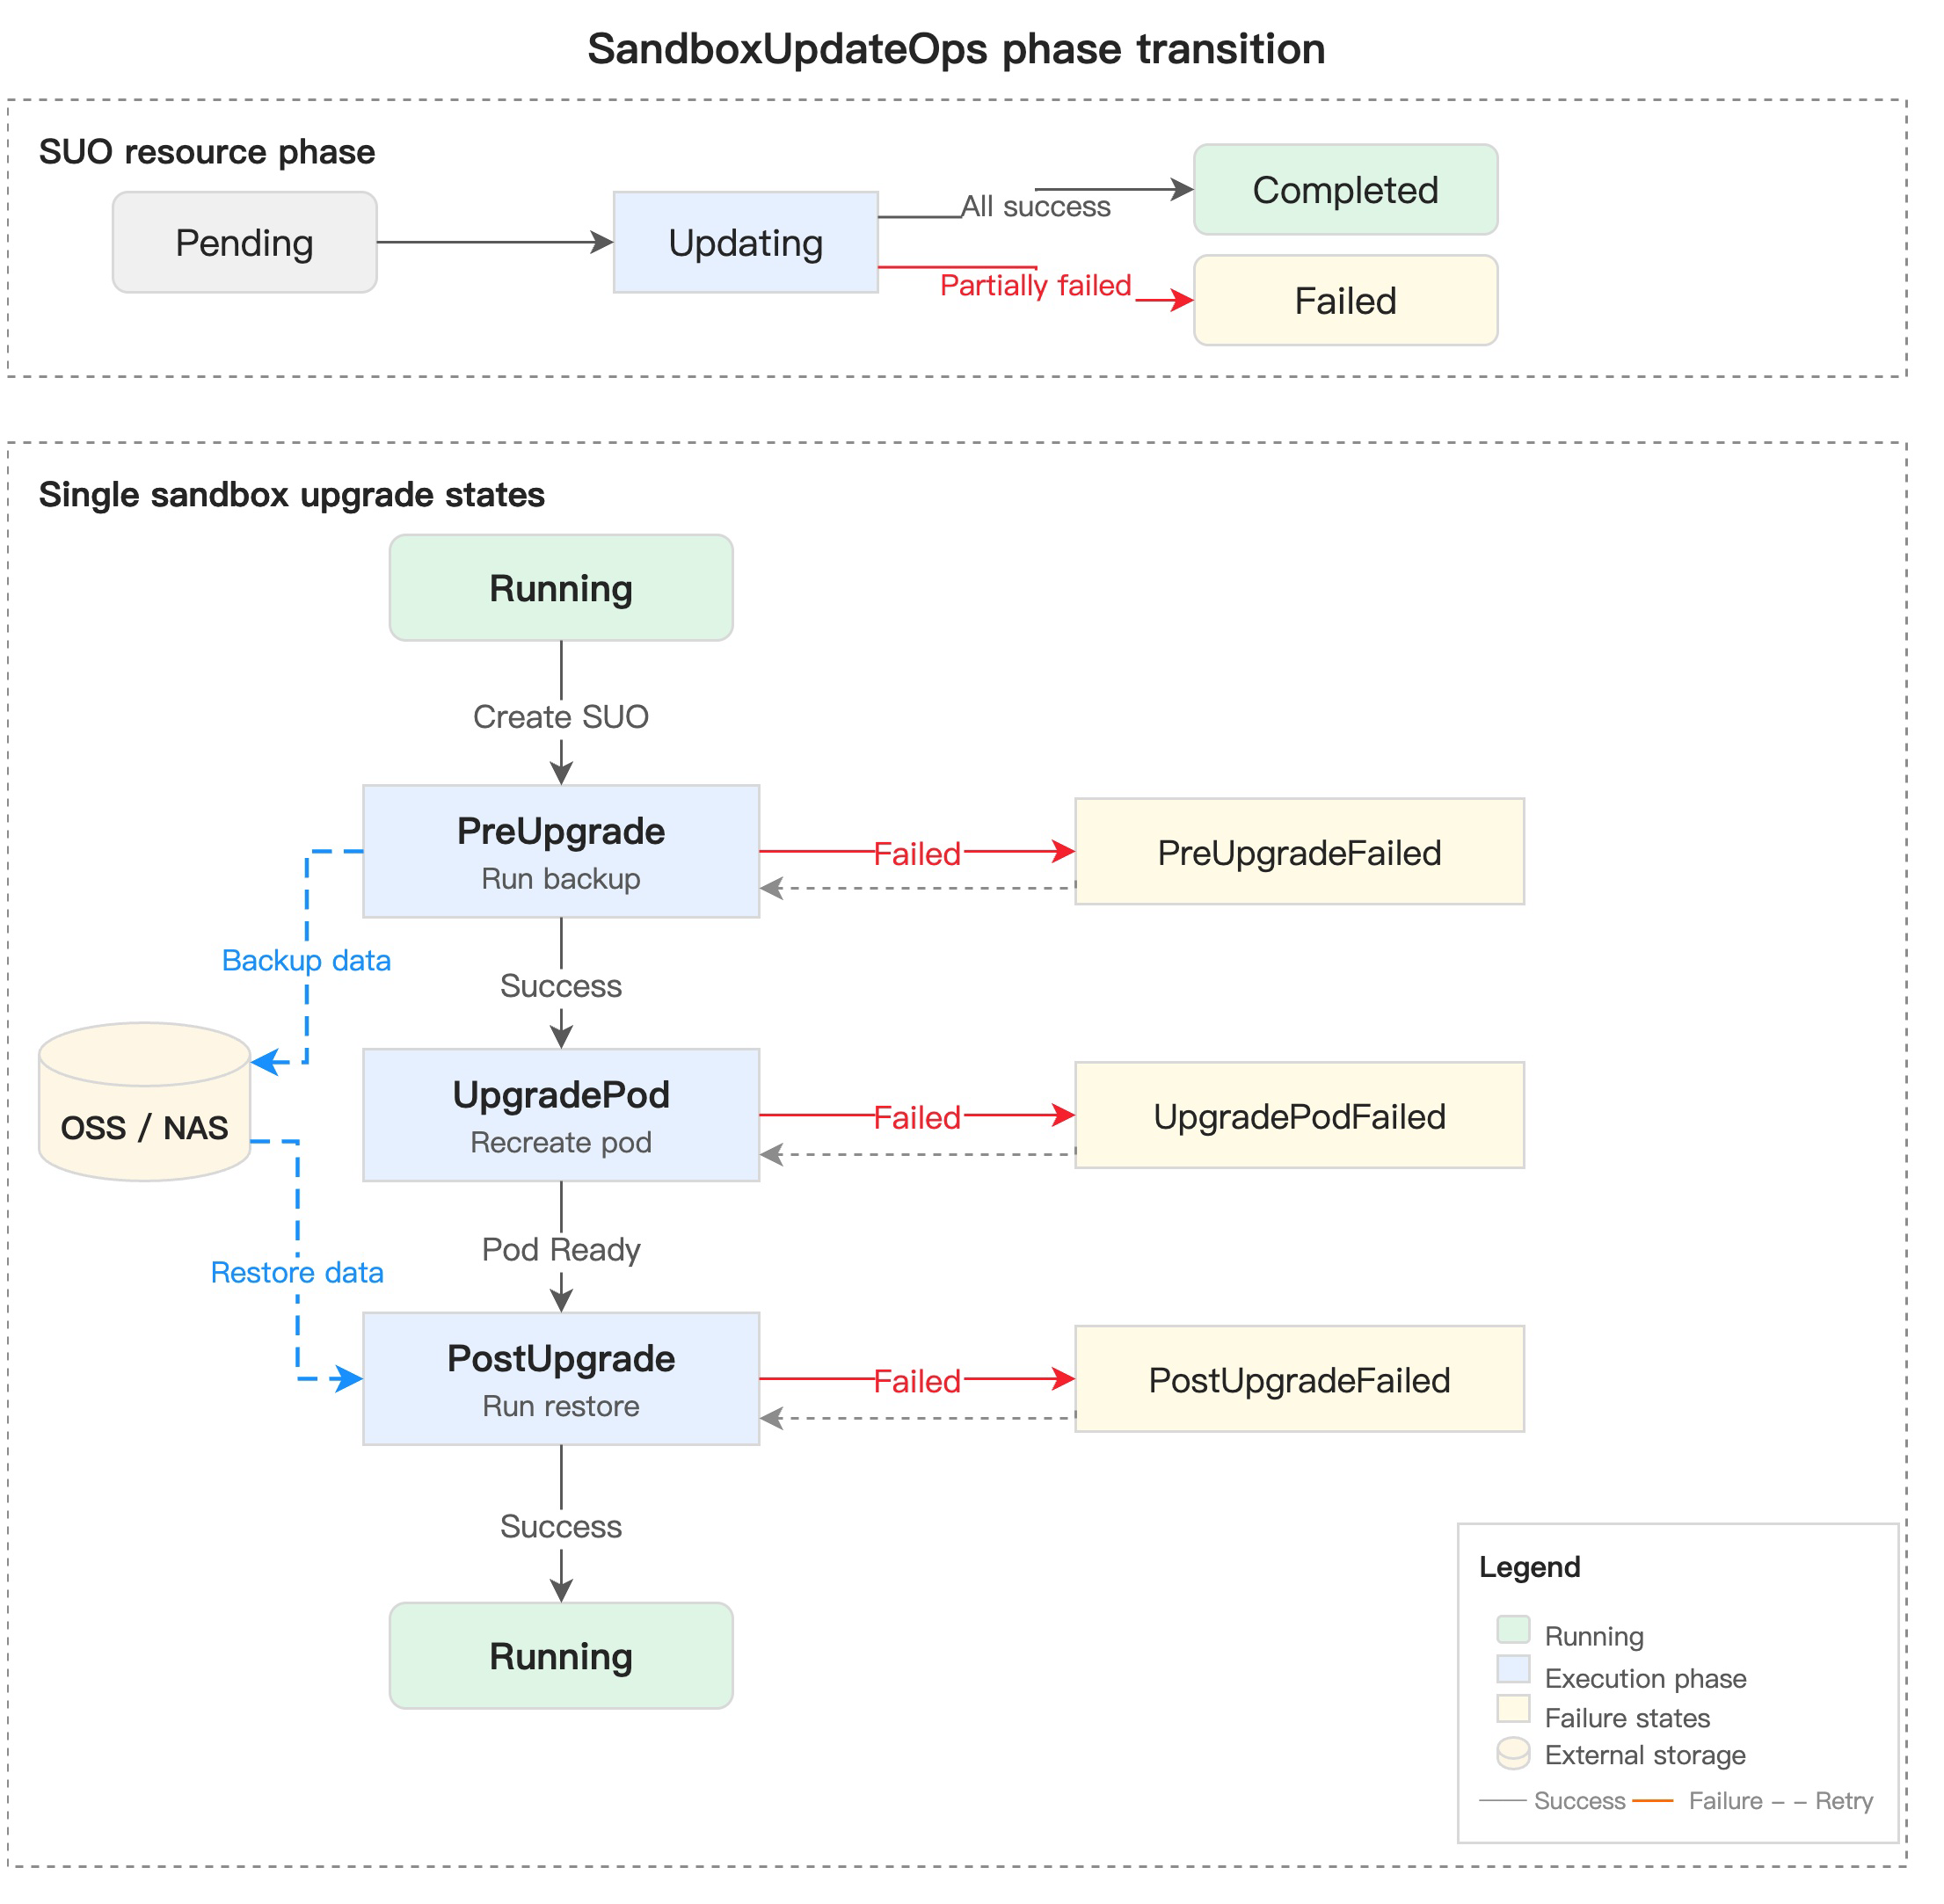Click the Completed state box
Viewport: 1944px width, 1904px height.
[1346, 189]
